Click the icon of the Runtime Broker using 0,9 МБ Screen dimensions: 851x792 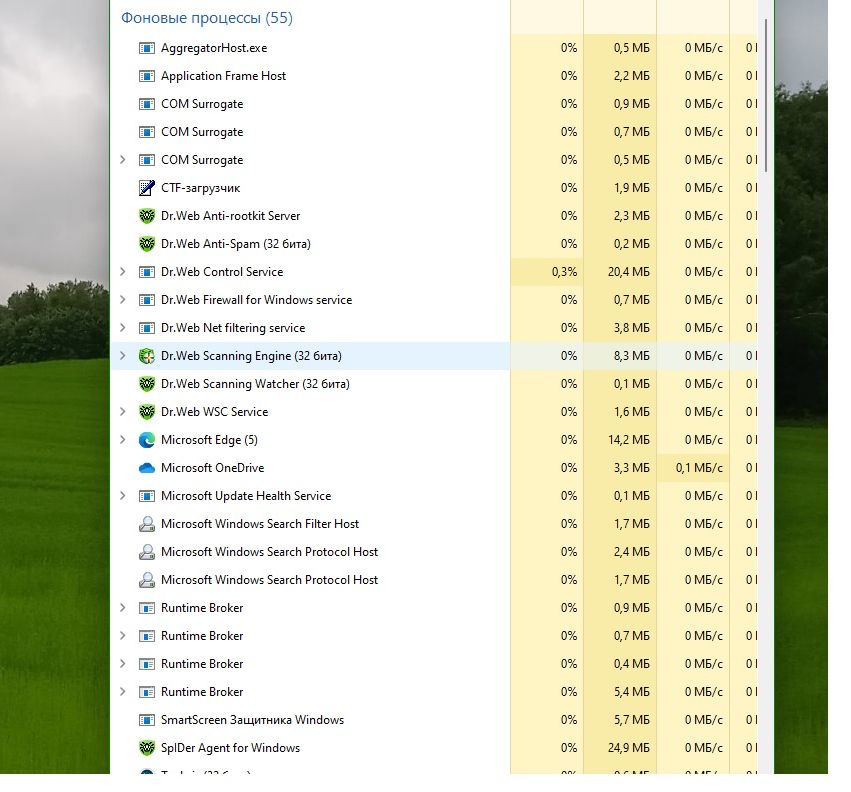147,608
